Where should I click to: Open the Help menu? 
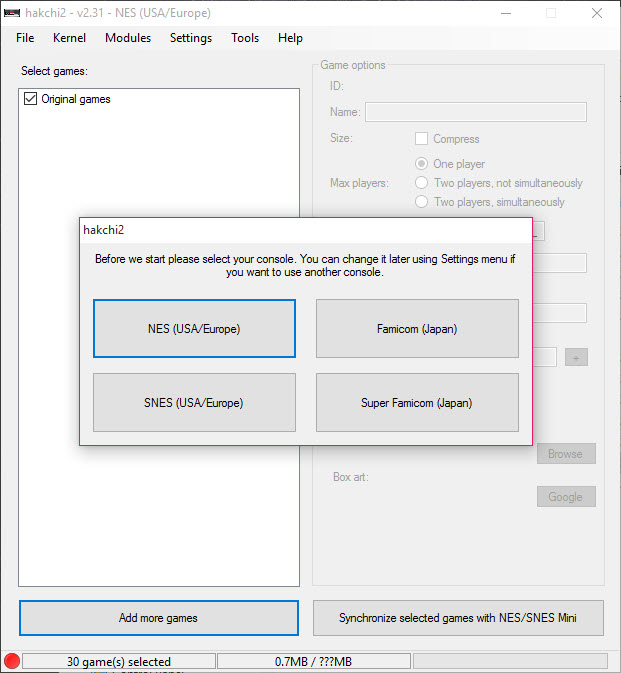[x=290, y=38]
